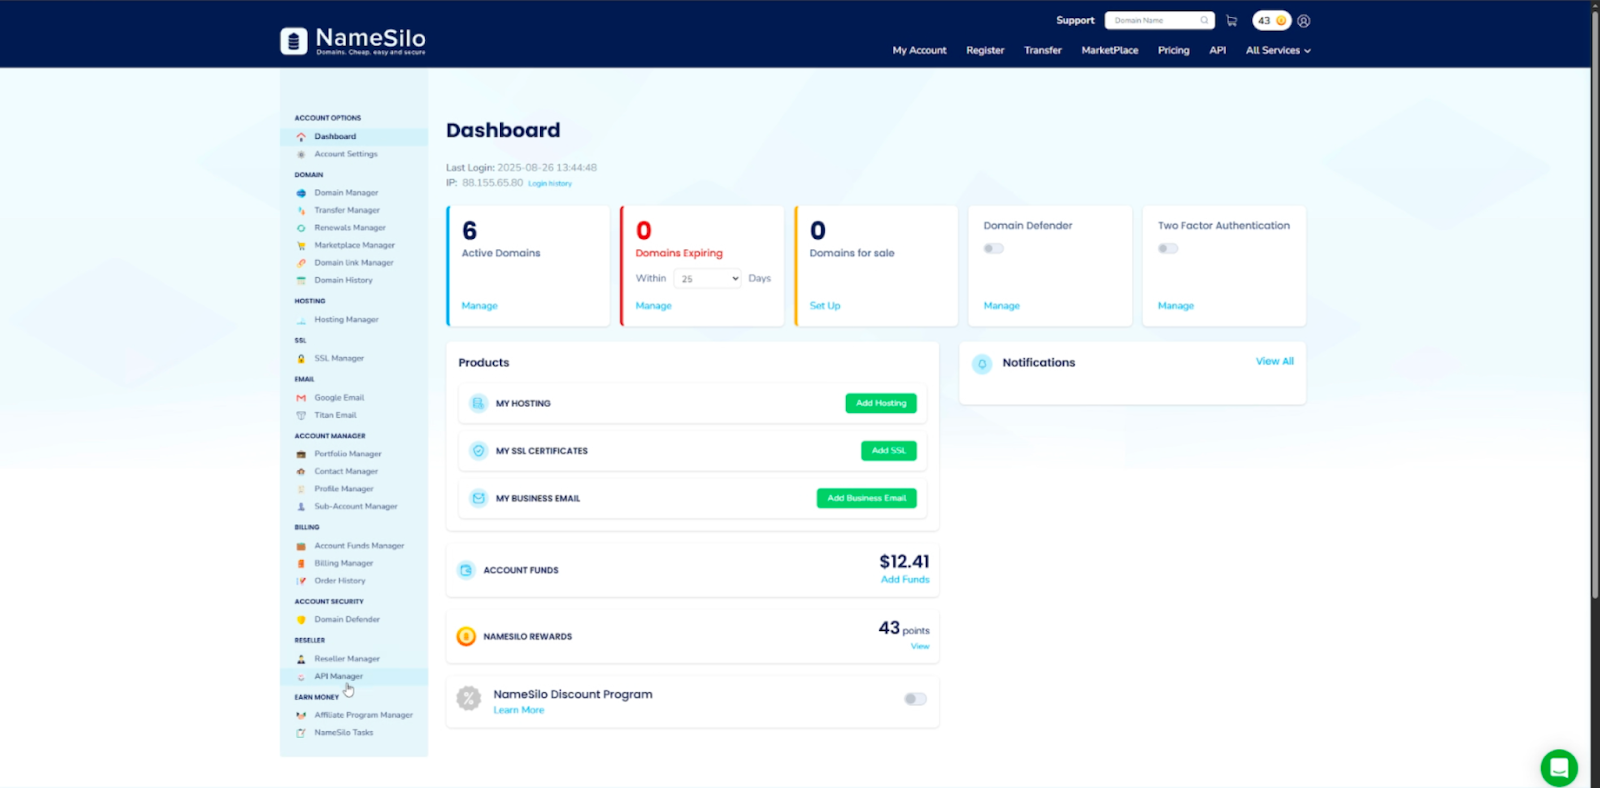Click Manage under Domains Expiring
Viewport: 1600px width, 788px height.
click(x=654, y=306)
